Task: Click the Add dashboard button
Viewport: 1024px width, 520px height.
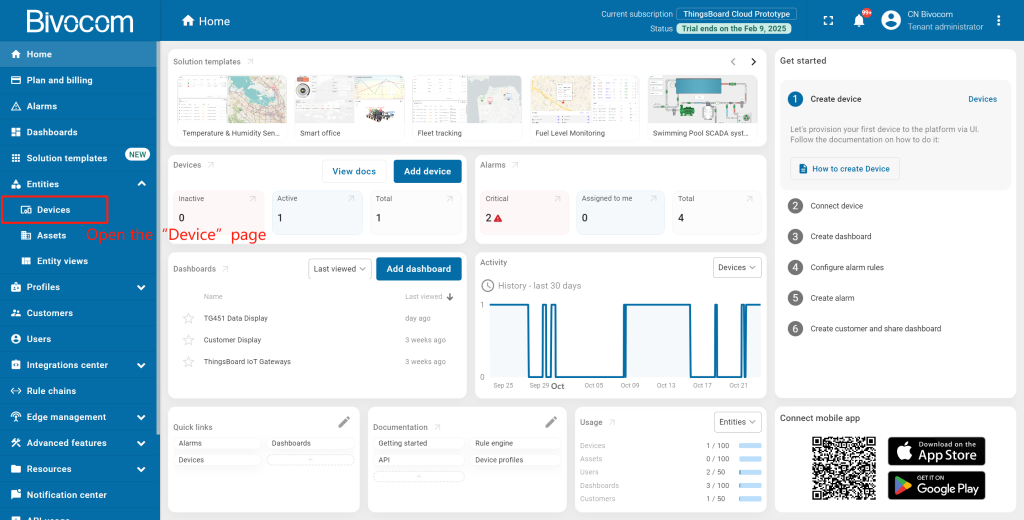Action: click(419, 268)
